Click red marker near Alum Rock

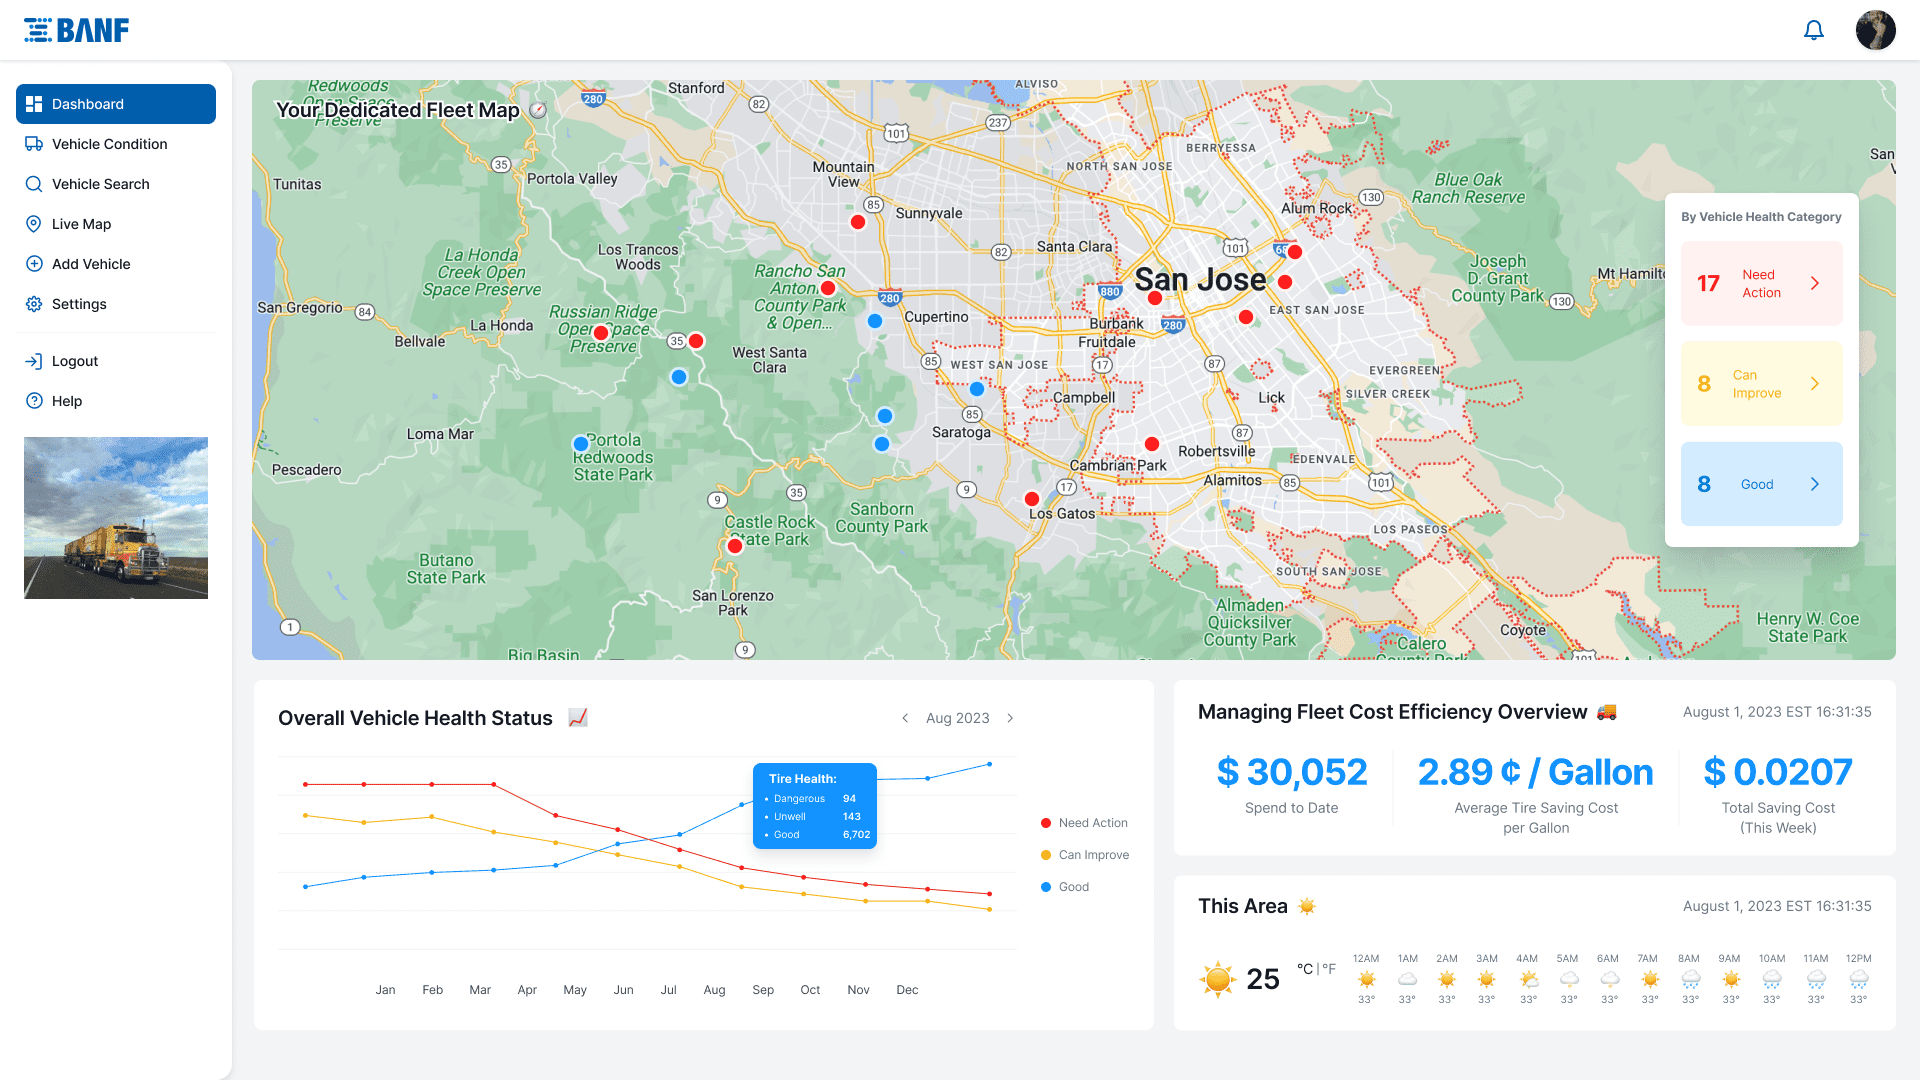(1295, 252)
